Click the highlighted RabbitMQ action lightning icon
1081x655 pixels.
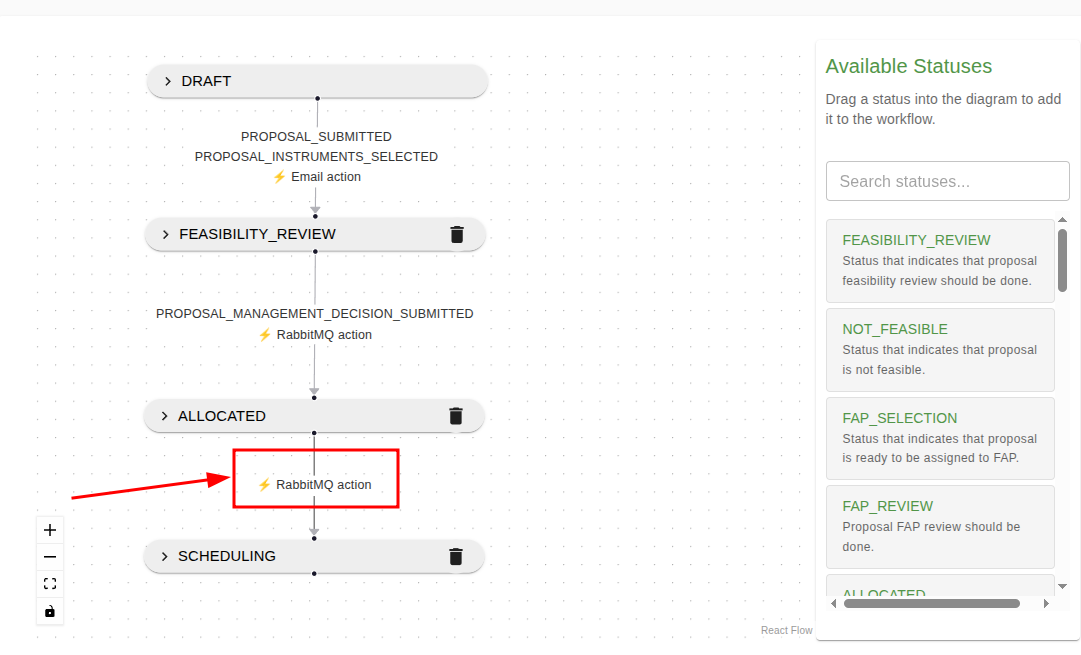pyautogui.click(x=263, y=484)
